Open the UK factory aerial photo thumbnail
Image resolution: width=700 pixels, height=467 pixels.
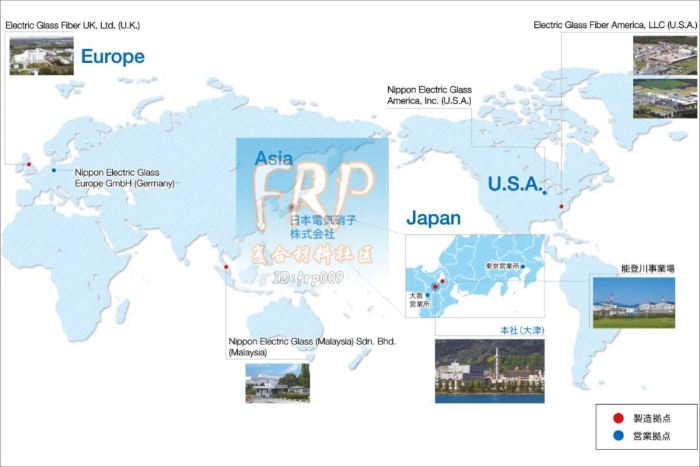(x=42, y=56)
